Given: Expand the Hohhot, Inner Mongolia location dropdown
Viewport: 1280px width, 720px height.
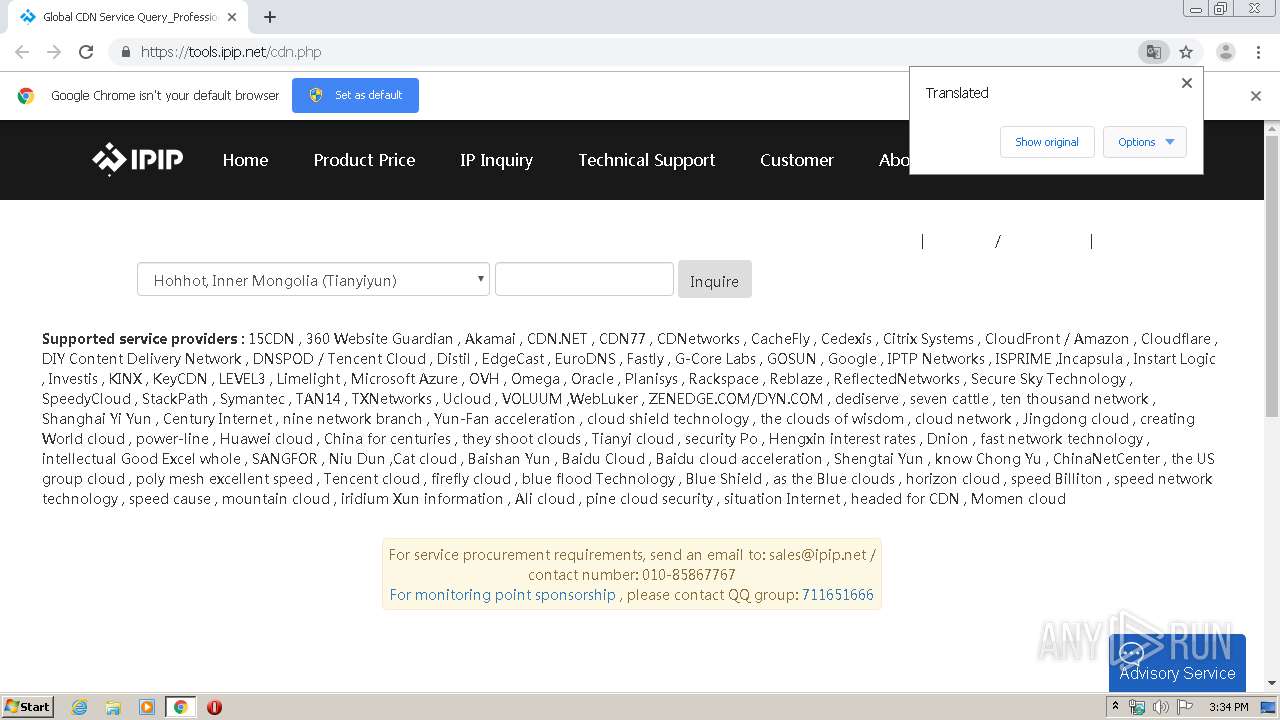Looking at the screenshot, I should pyautogui.click(x=313, y=280).
